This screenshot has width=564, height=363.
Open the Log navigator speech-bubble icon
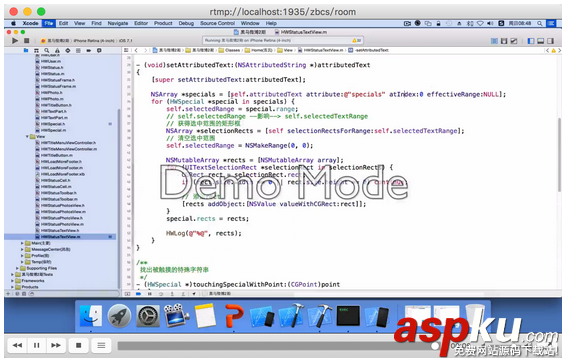[x=99, y=50]
